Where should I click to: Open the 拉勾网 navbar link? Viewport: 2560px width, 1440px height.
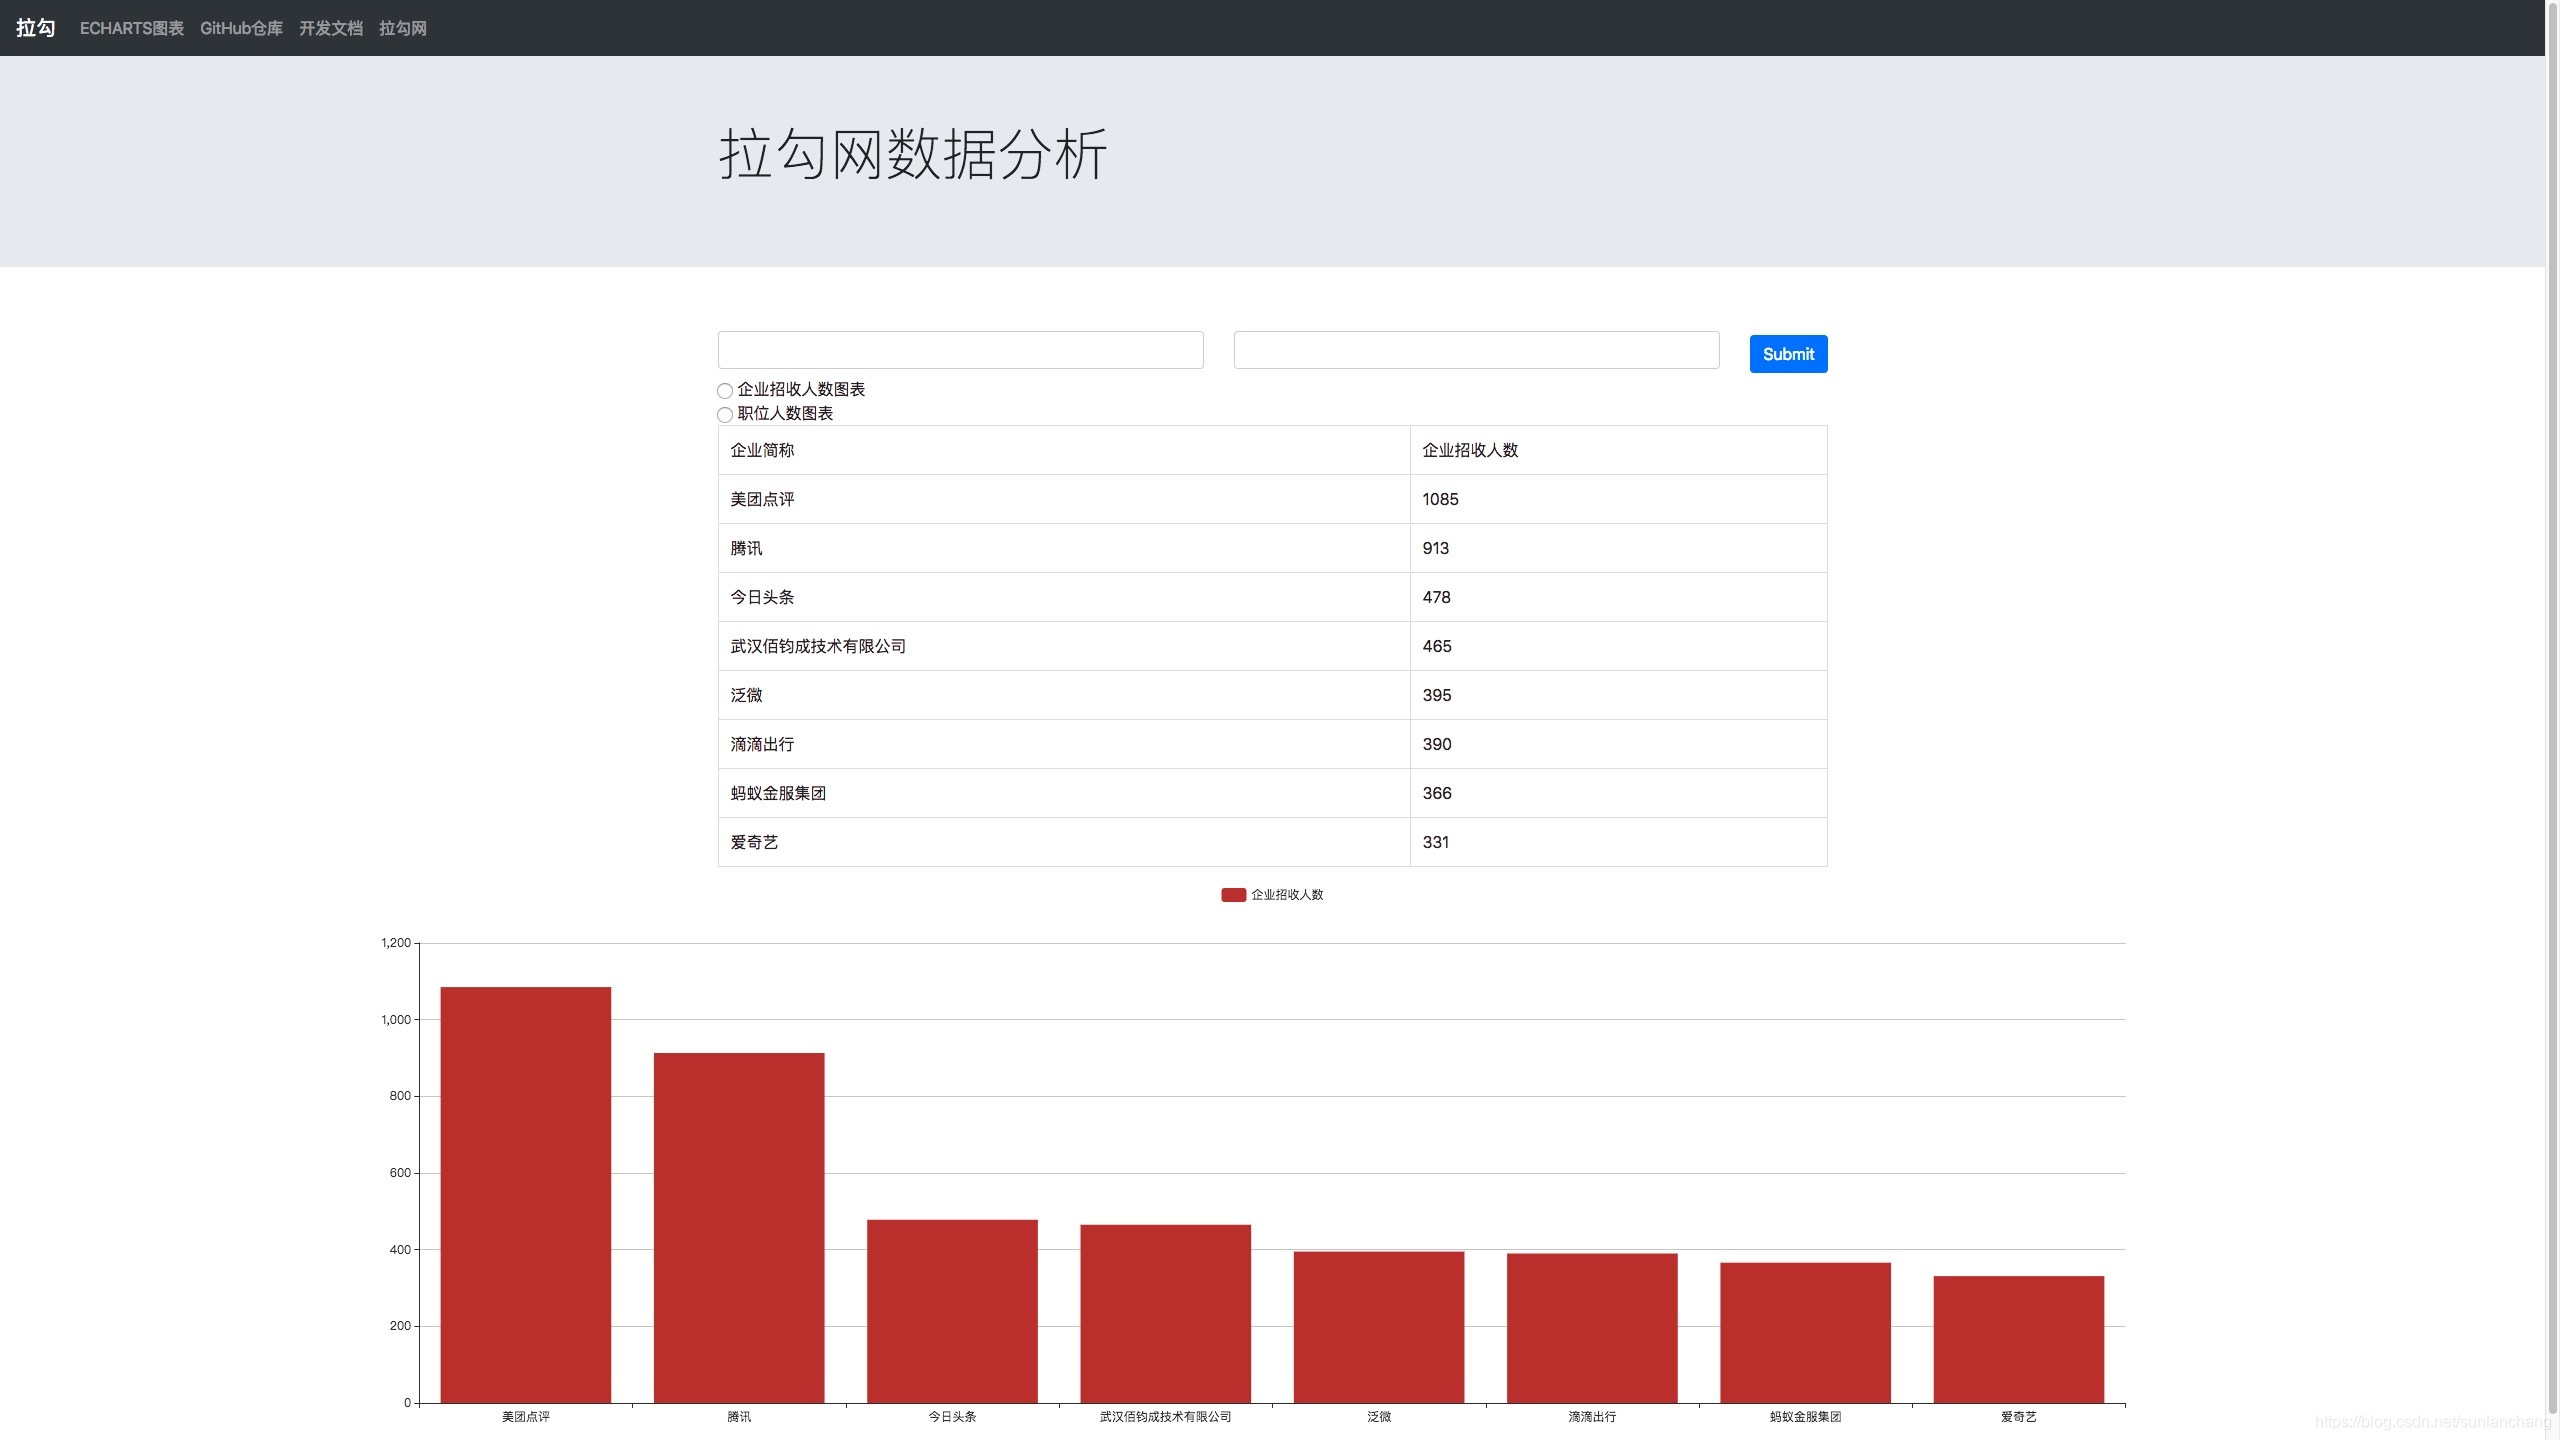pos(402,28)
